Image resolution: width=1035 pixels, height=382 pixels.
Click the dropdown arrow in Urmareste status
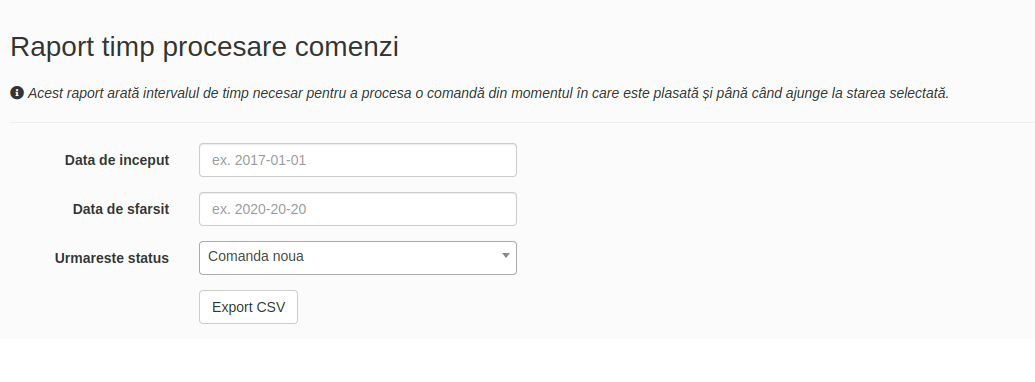coord(506,256)
